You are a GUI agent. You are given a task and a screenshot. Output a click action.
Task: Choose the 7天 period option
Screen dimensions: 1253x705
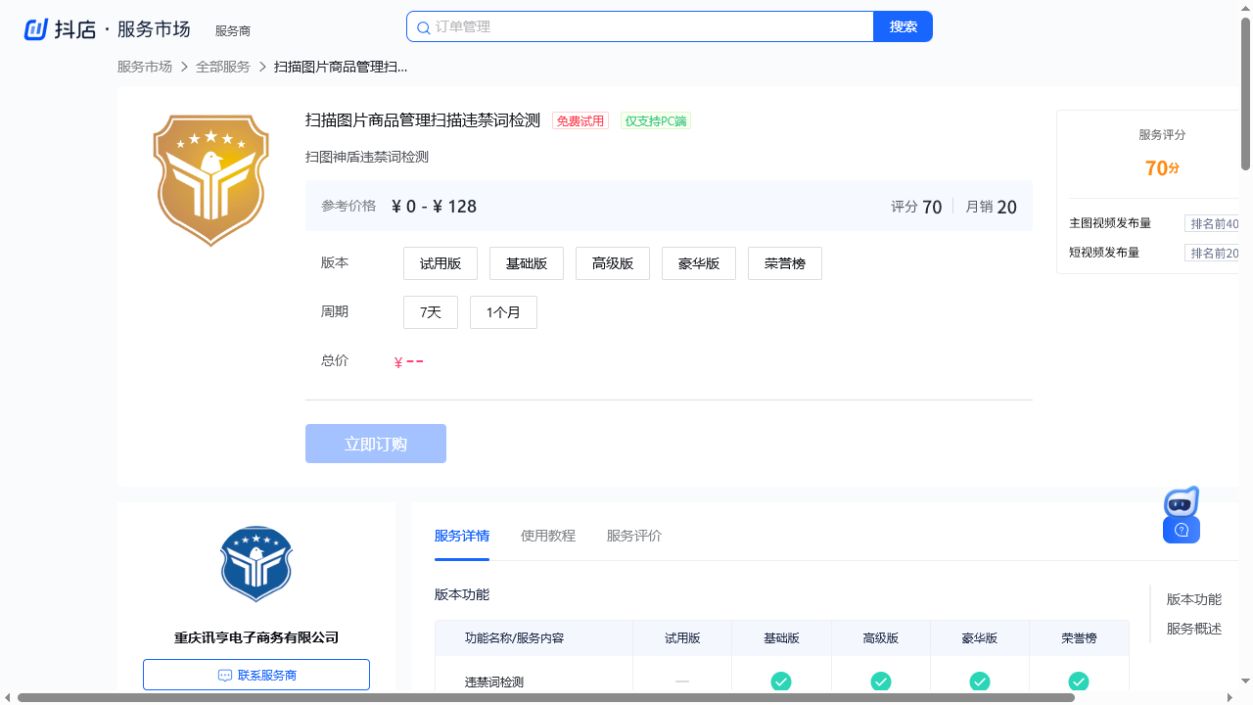430,312
